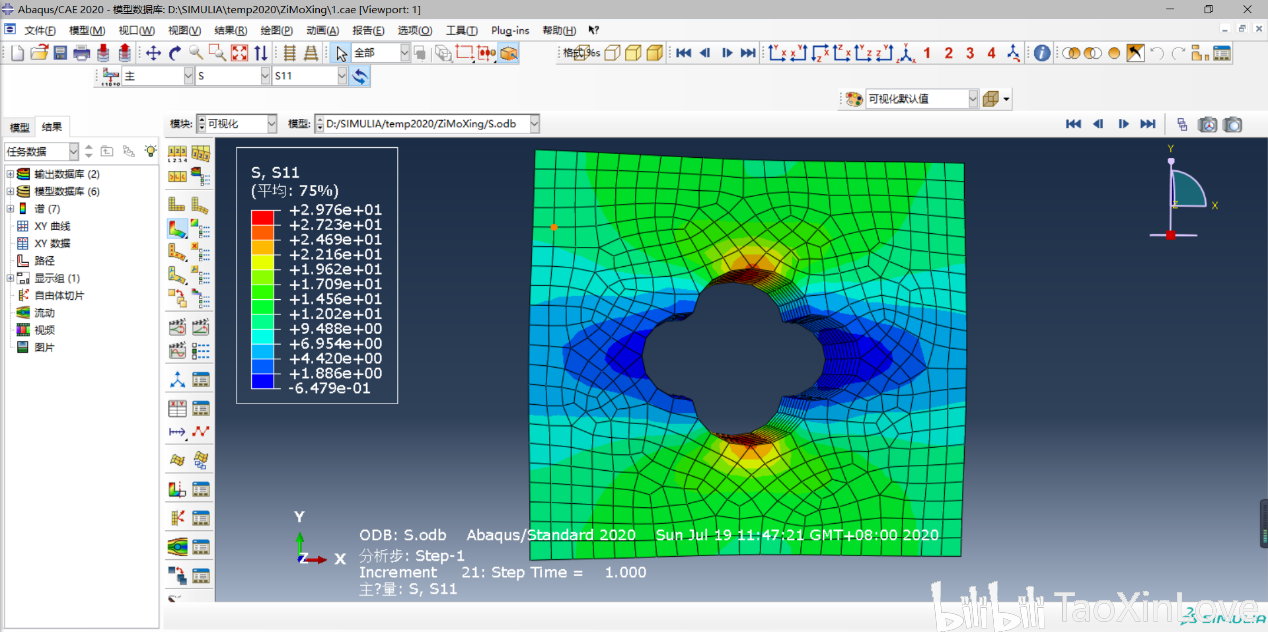This screenshot has width=1268, height=632.
Task: Toggle the light bulb filter in results tree
Action: (150, 151)
